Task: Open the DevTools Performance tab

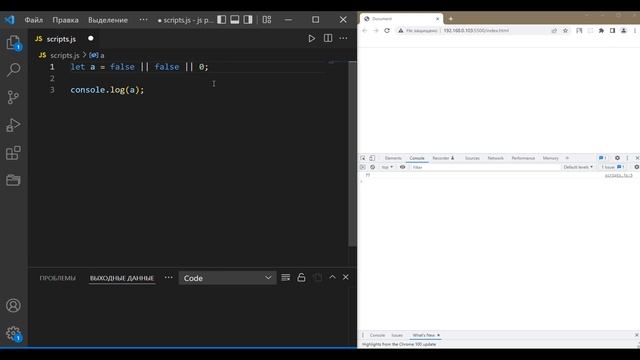Action: coord(523,158)
